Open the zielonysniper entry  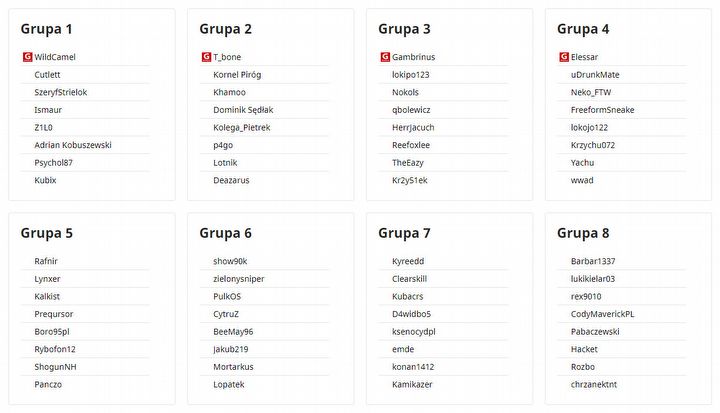[x=238, y=279]
